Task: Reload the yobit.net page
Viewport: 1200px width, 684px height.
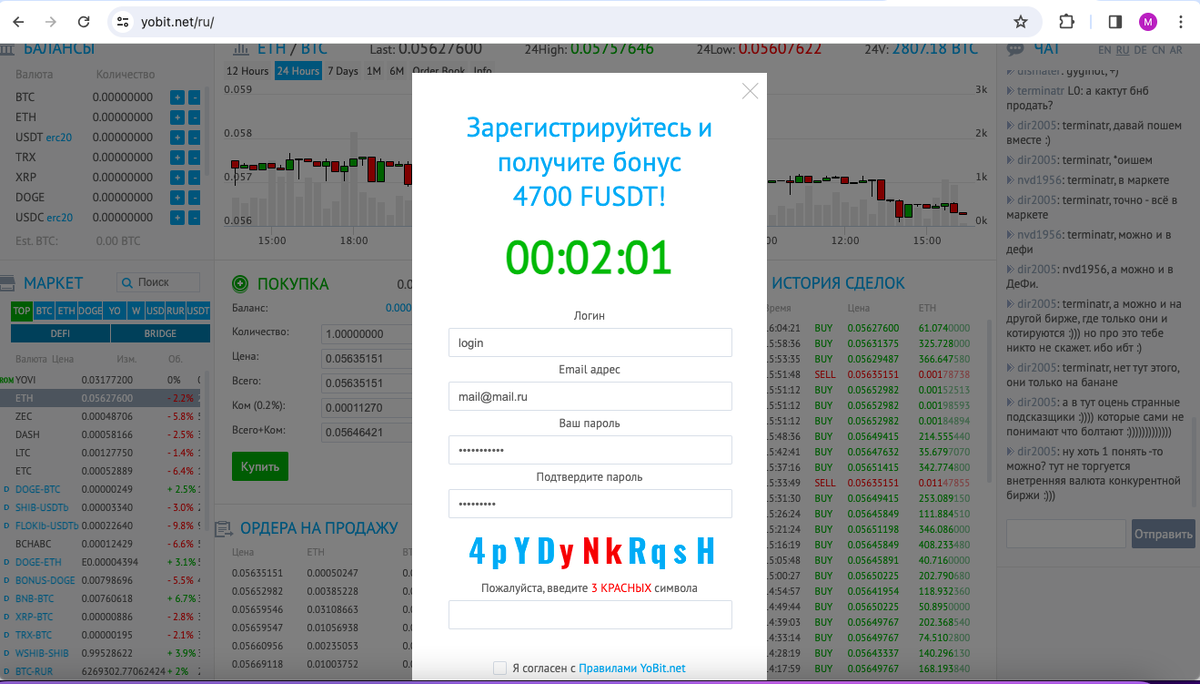Action: point(84,21)
